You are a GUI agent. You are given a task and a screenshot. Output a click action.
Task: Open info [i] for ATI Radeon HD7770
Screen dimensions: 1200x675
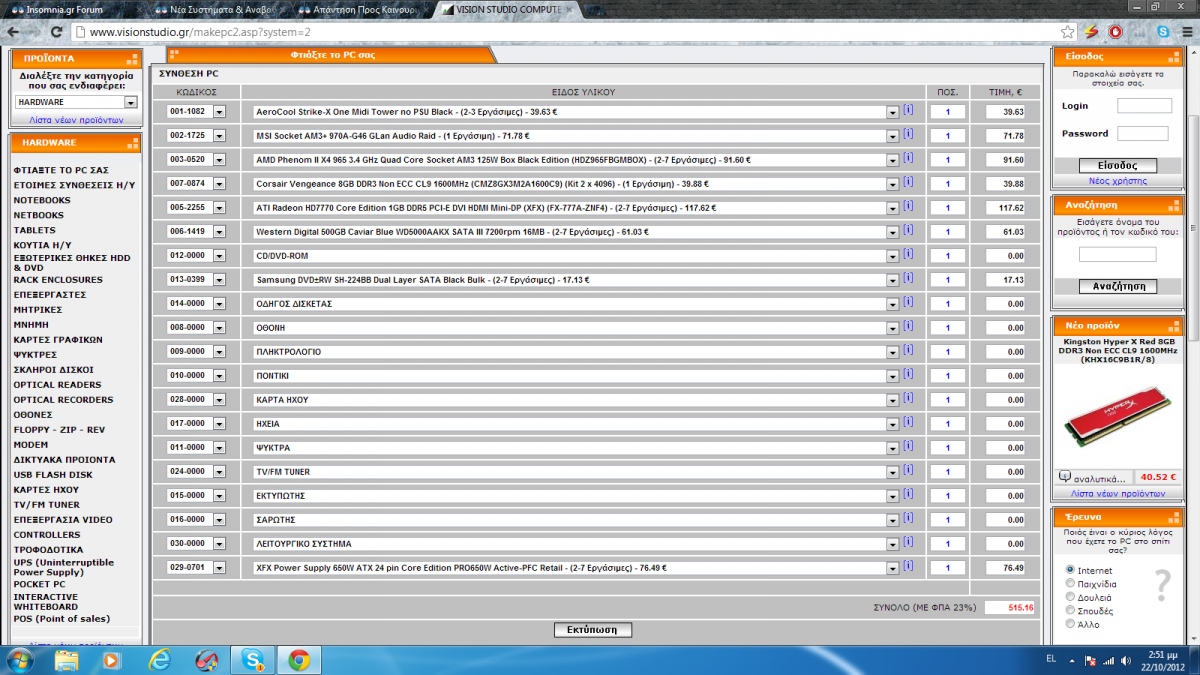tap(908, 206)
